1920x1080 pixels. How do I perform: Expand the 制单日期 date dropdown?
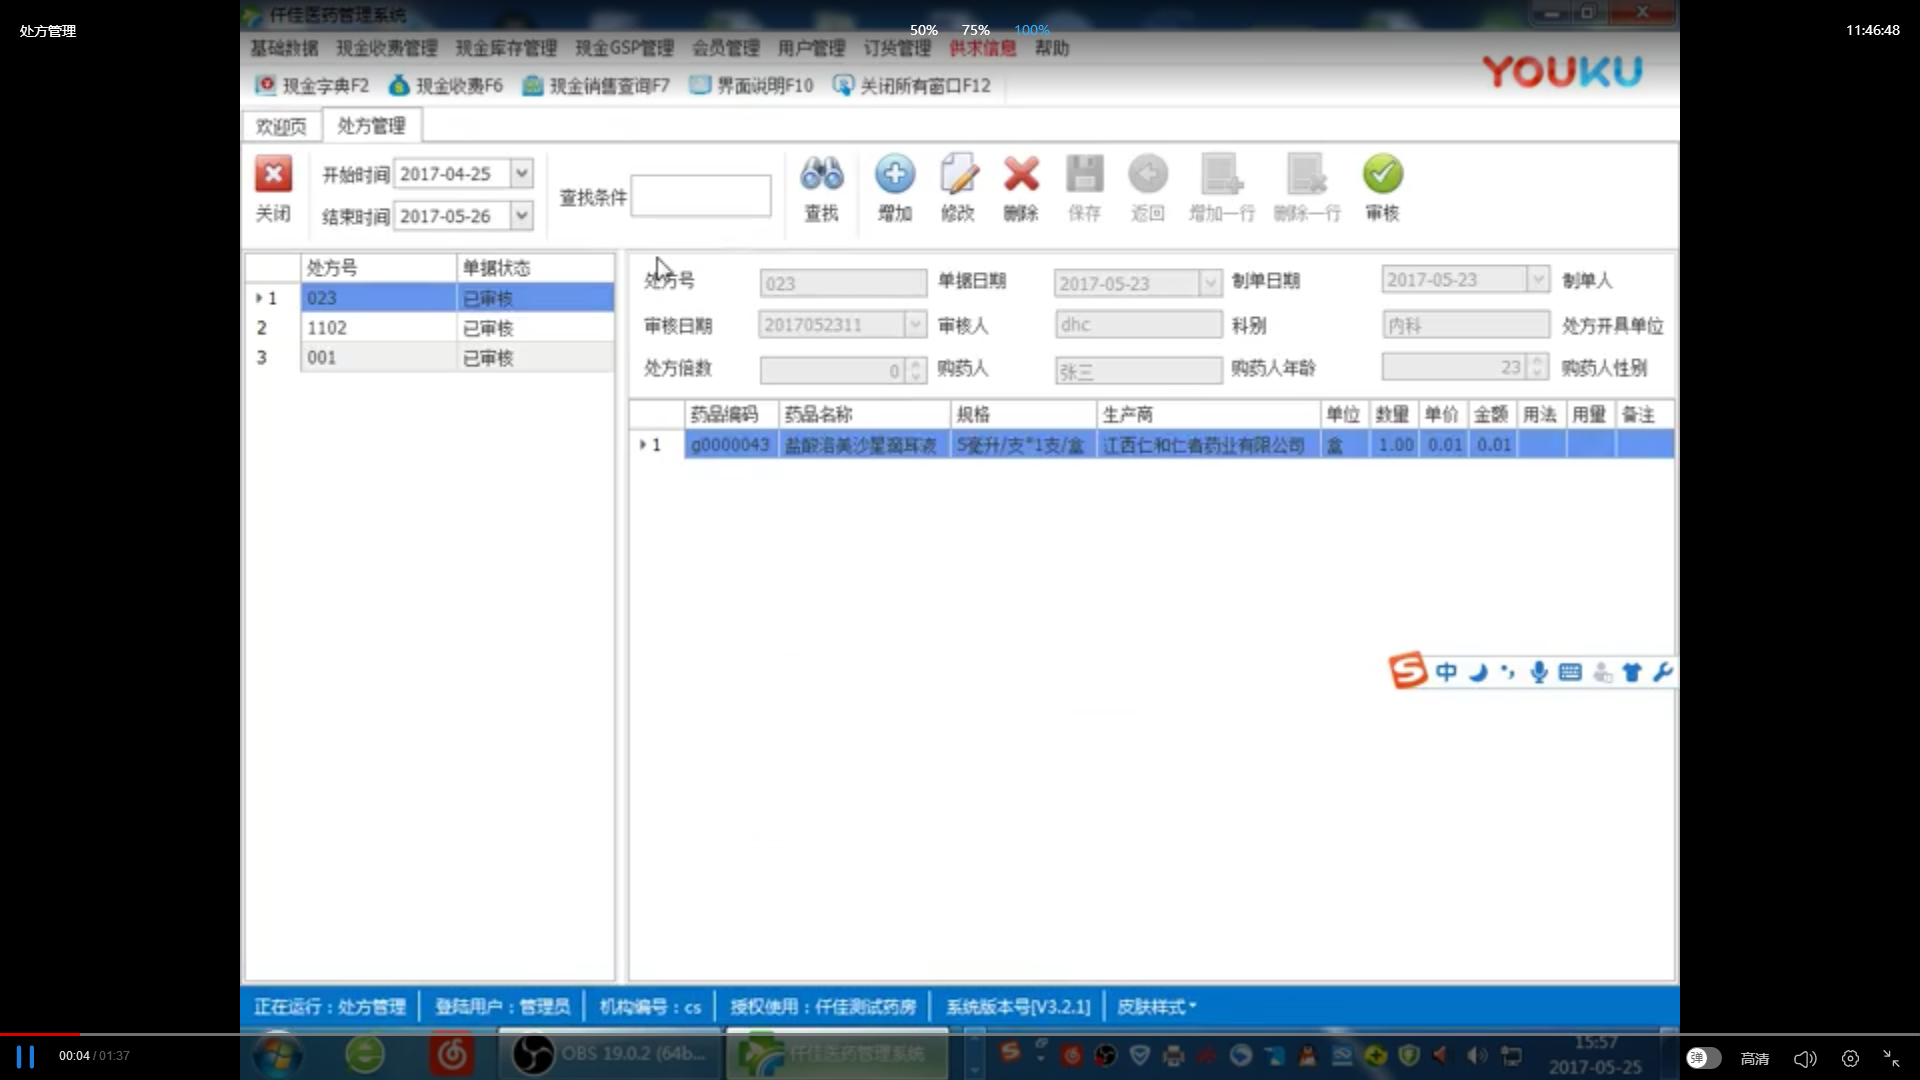(1538, 279)
